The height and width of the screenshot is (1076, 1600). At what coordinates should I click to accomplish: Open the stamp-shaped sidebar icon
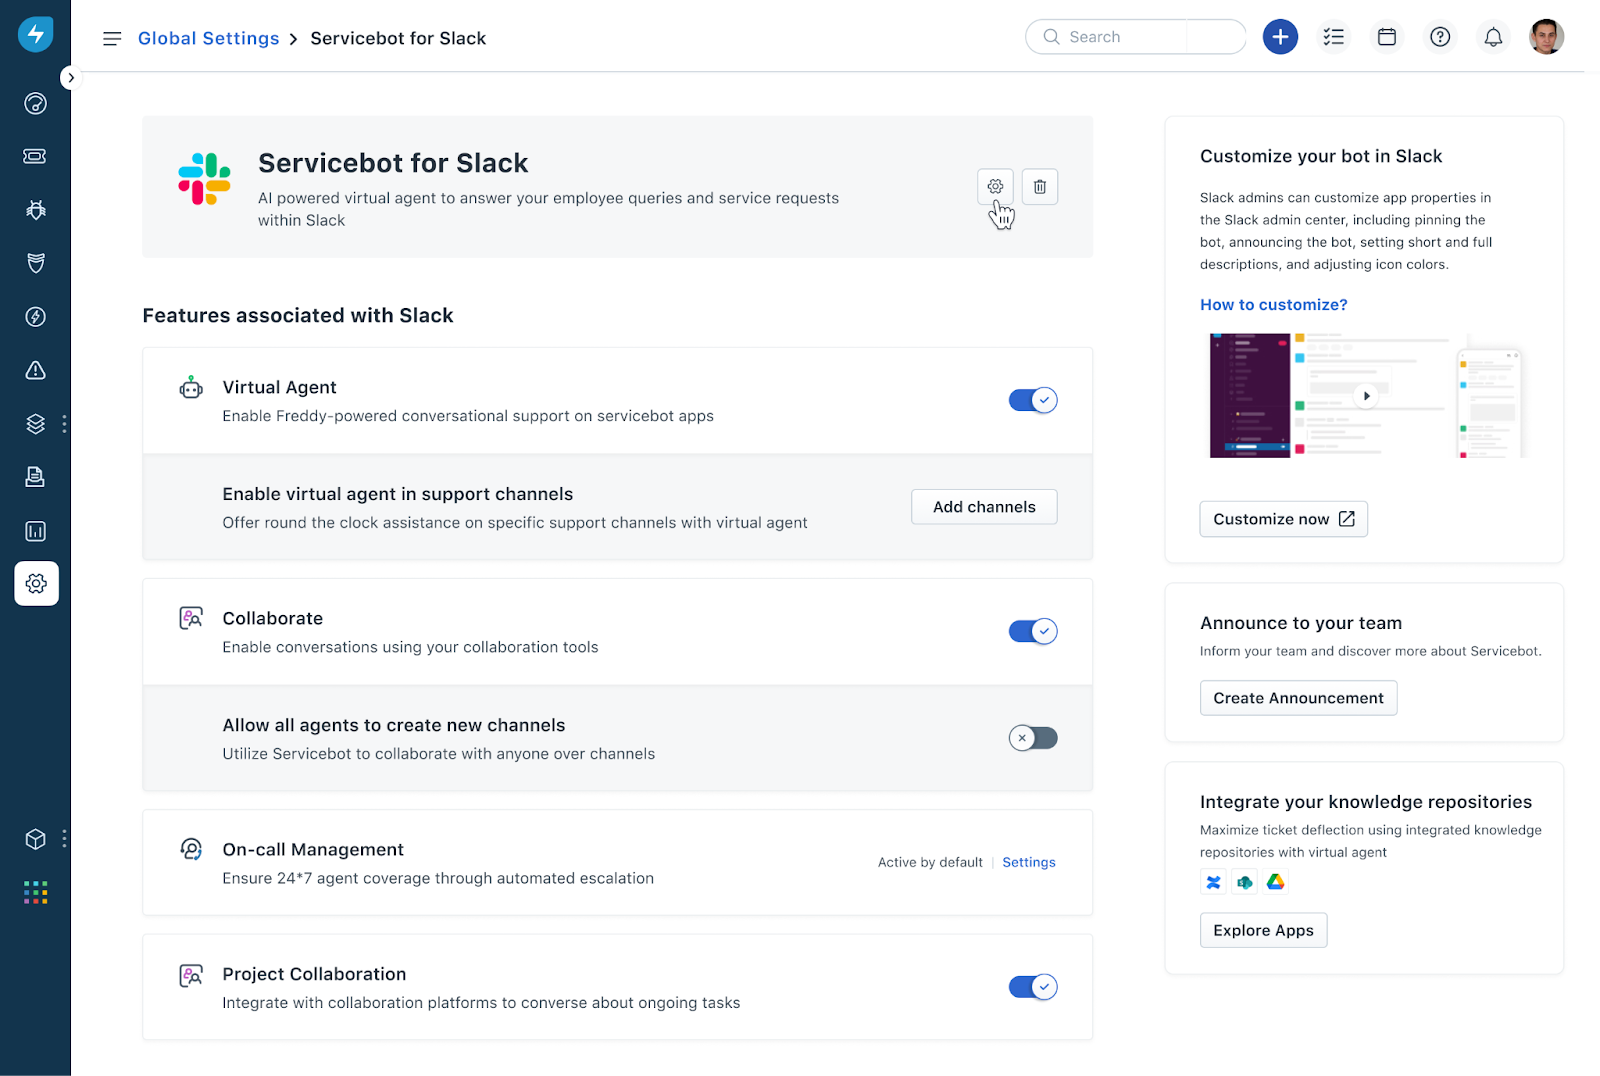tap(35, 477)
